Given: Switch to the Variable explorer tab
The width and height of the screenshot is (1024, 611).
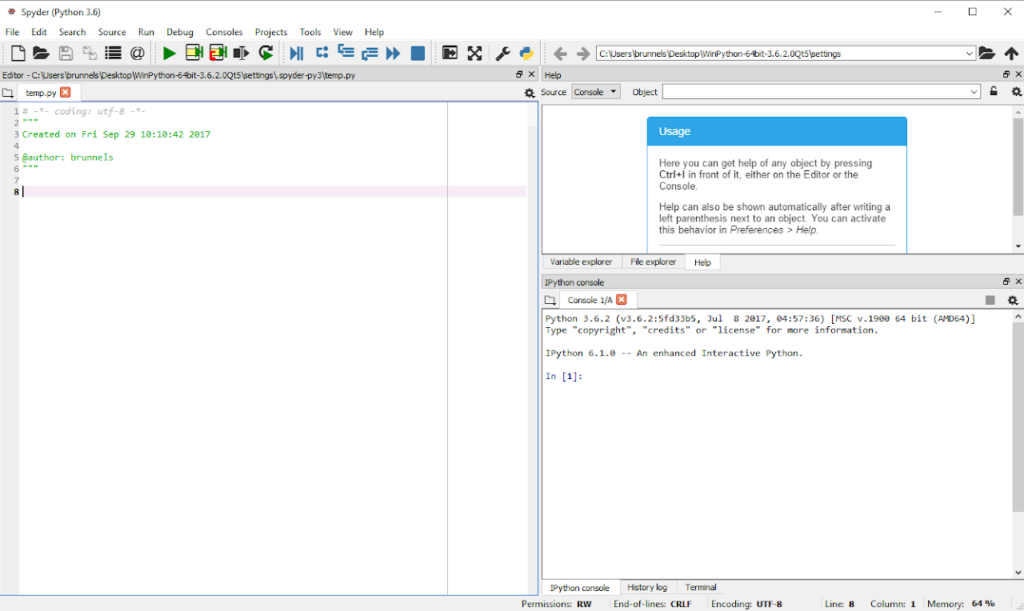Looking at the screenshot, I should (581, 262).
